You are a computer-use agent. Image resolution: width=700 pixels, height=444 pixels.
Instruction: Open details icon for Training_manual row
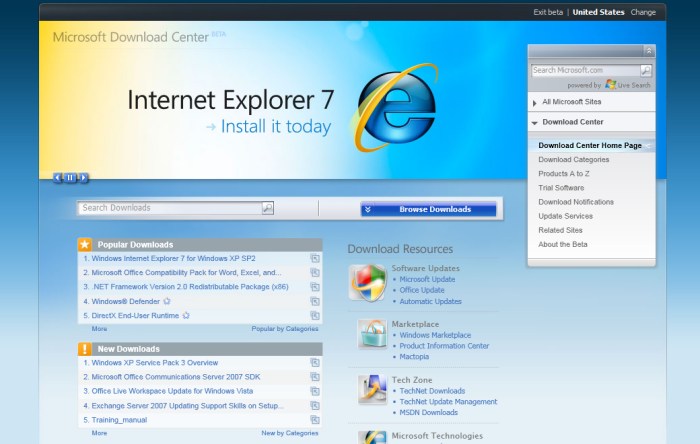point(315,420)
